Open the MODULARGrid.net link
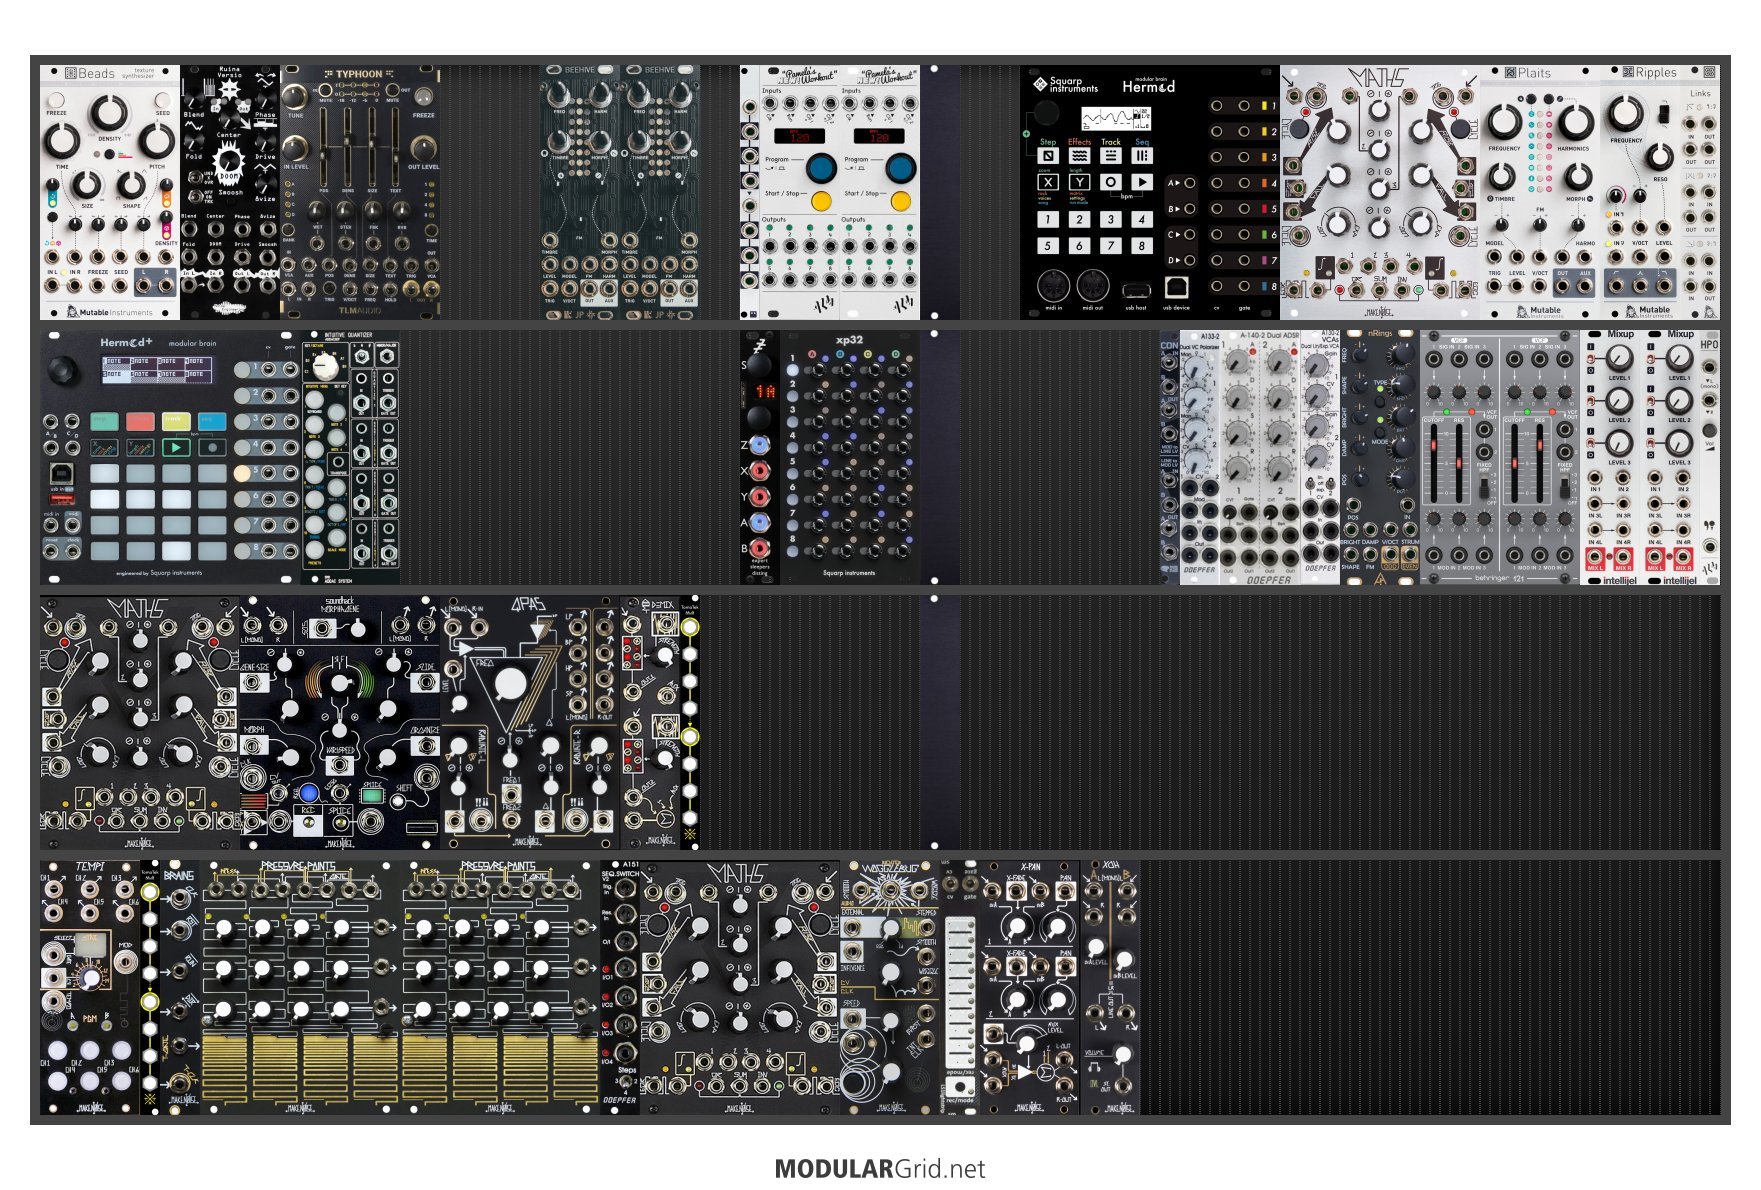 (x=880, y=1169)
